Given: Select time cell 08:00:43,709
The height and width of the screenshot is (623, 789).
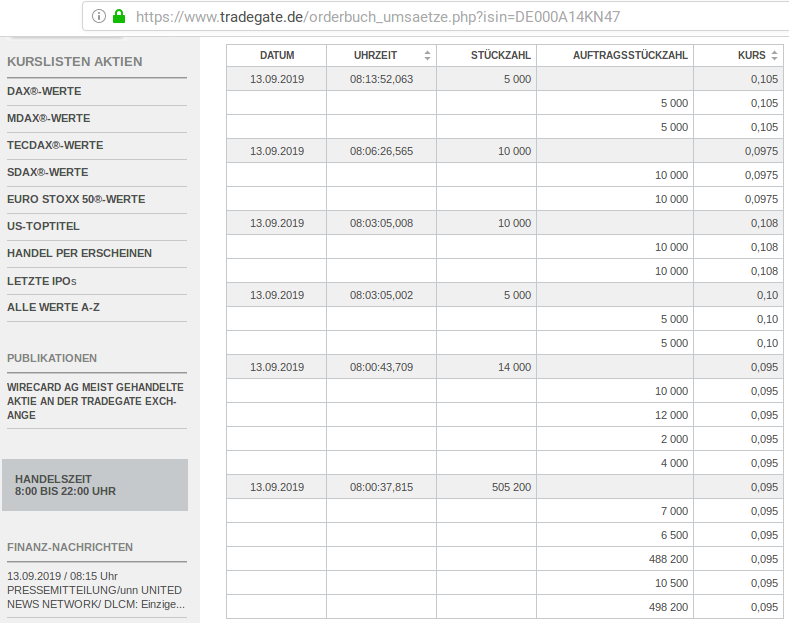Looking at the screenshot, I should pos(381,367).
